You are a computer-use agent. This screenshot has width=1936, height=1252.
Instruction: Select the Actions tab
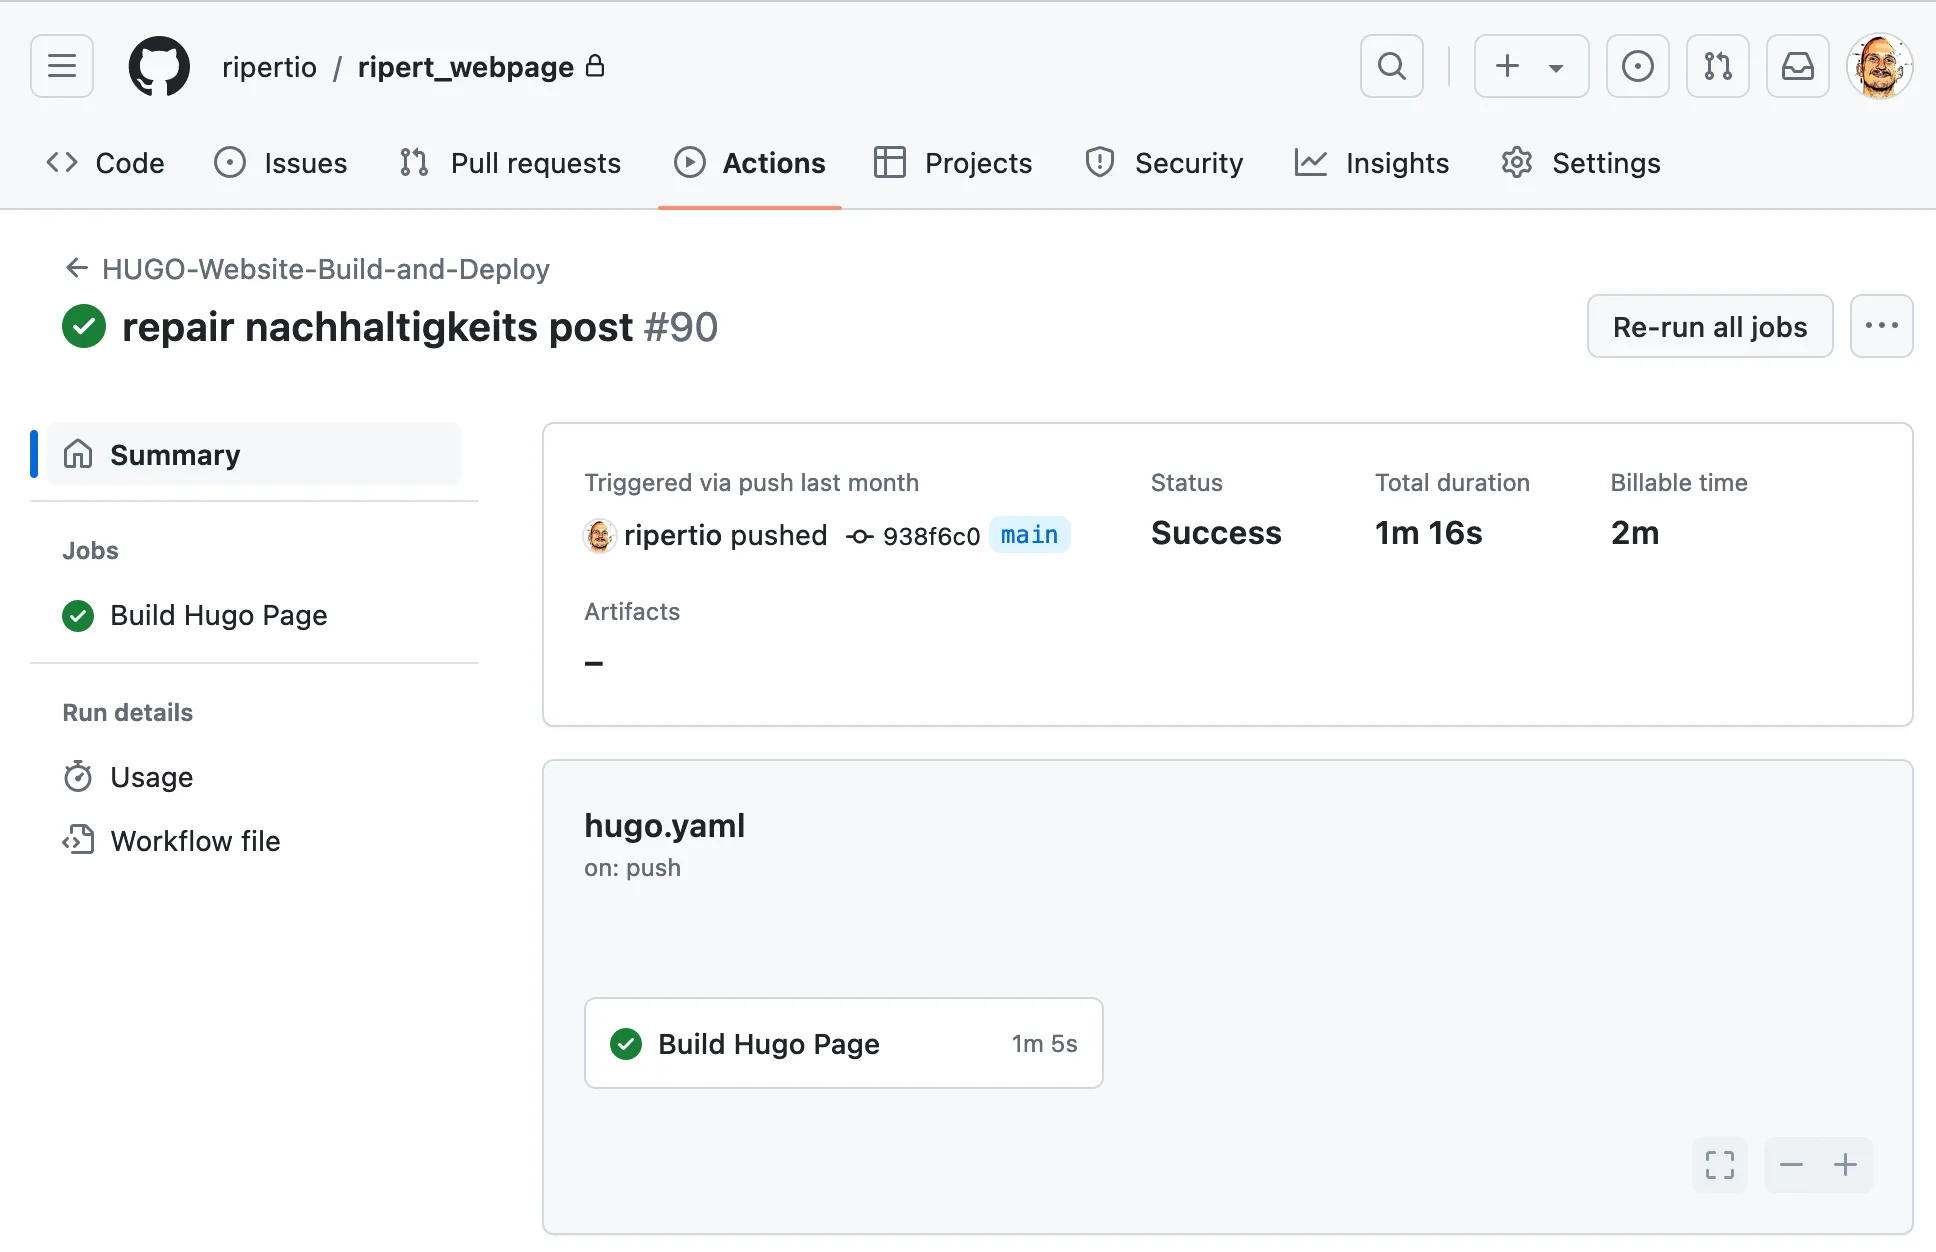[750, 162]
